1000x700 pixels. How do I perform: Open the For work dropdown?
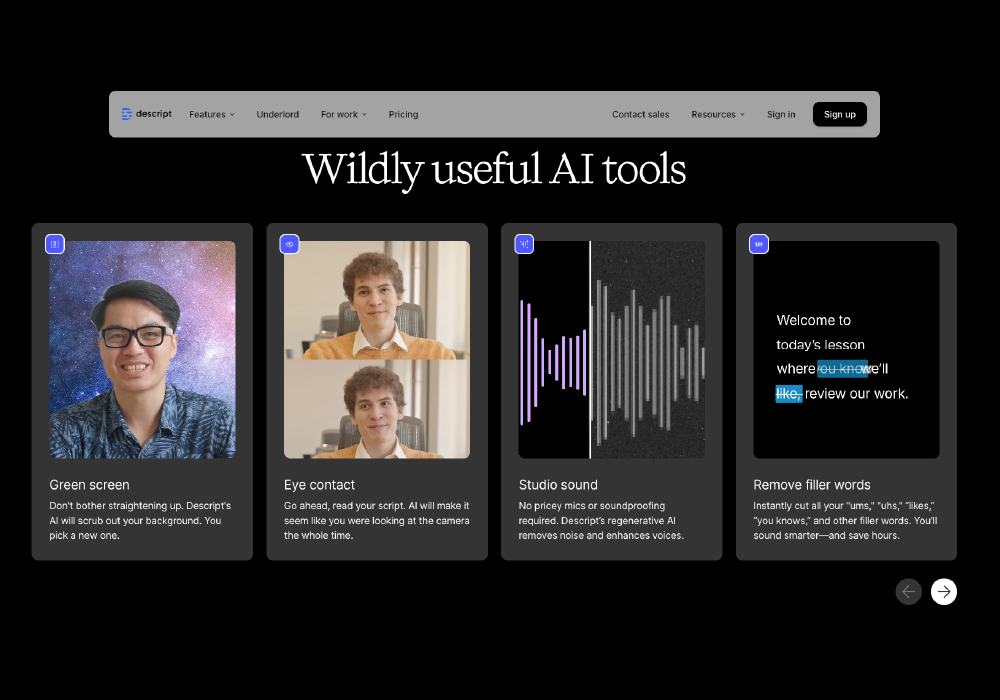pos(343,115)
